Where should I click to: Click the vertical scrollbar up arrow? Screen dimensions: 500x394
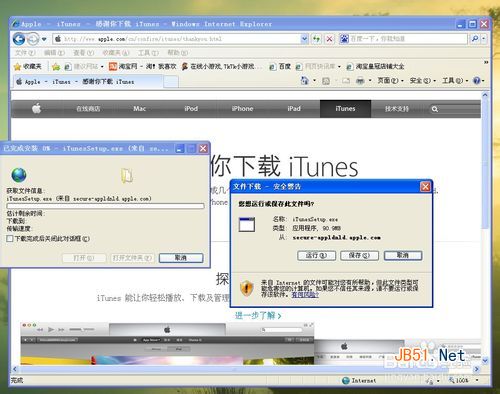[x=485, y=95]
